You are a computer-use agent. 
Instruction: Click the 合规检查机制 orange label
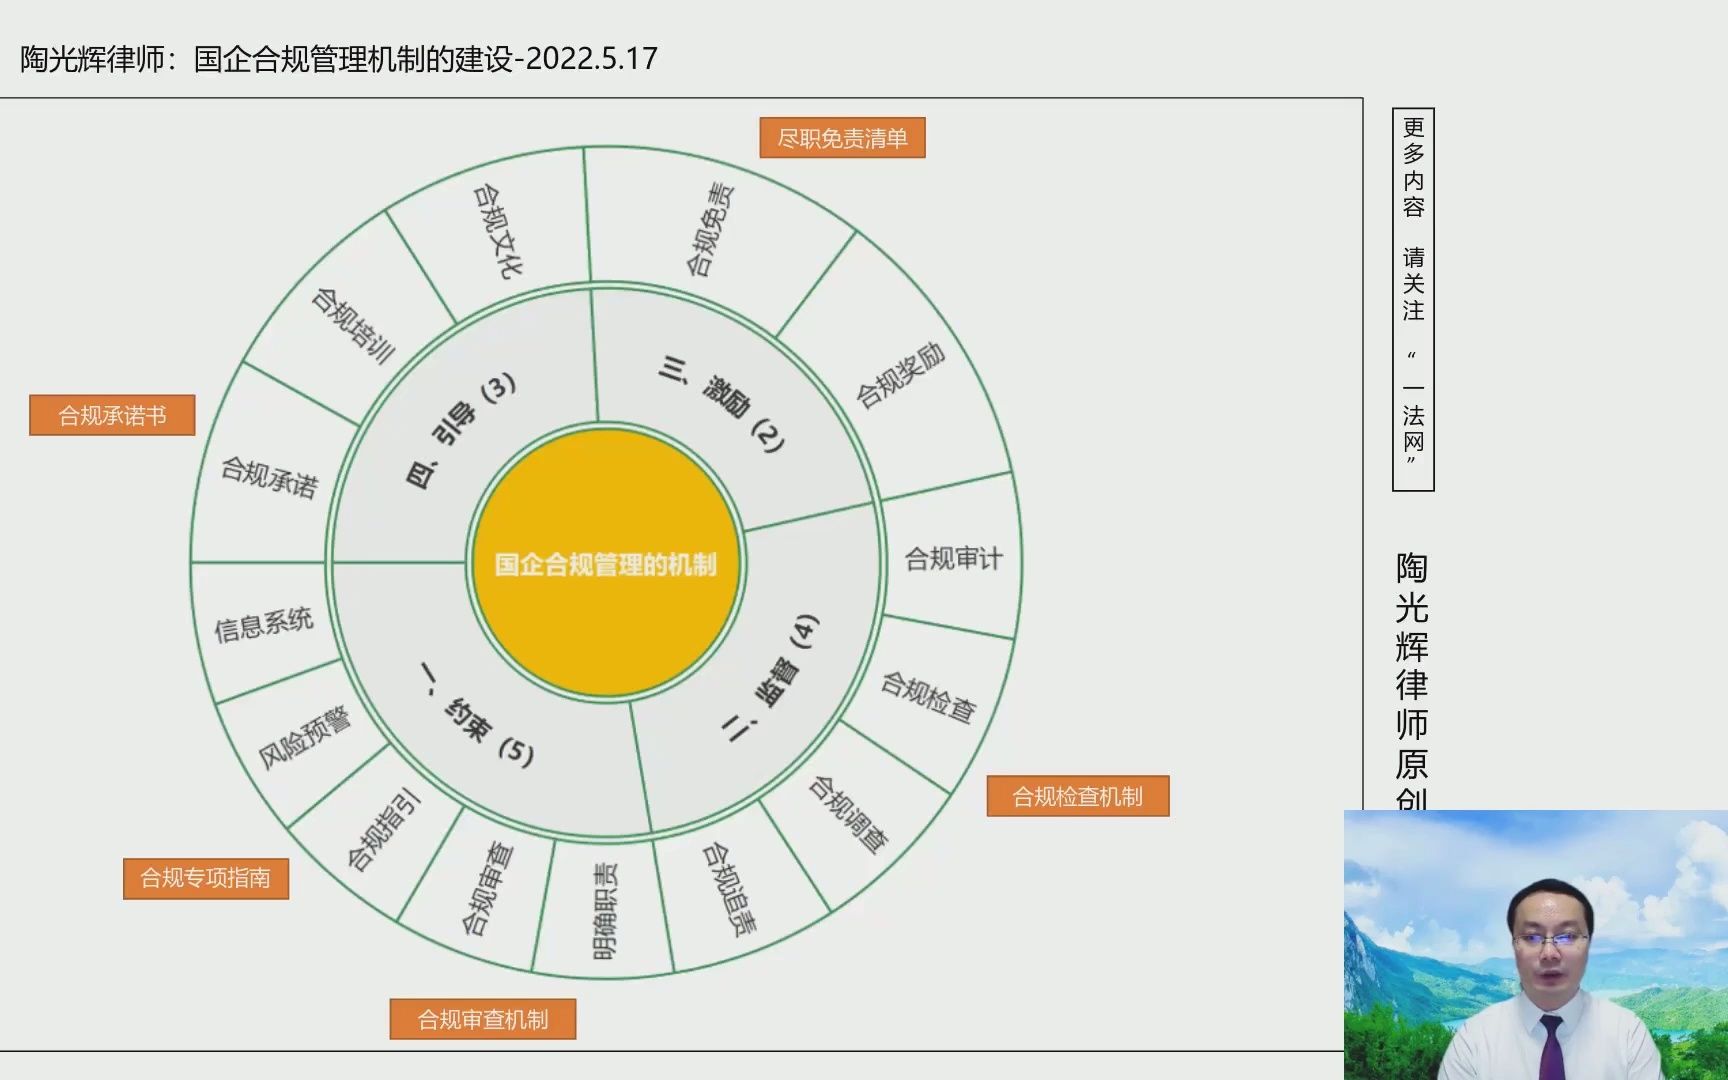(1078, 796)
